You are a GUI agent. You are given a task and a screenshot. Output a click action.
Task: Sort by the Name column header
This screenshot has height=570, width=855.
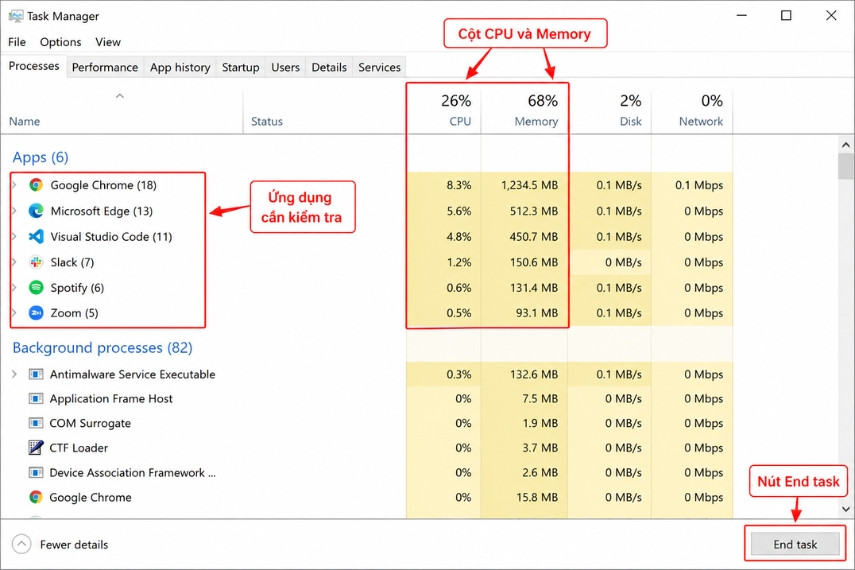coord(121,110)
